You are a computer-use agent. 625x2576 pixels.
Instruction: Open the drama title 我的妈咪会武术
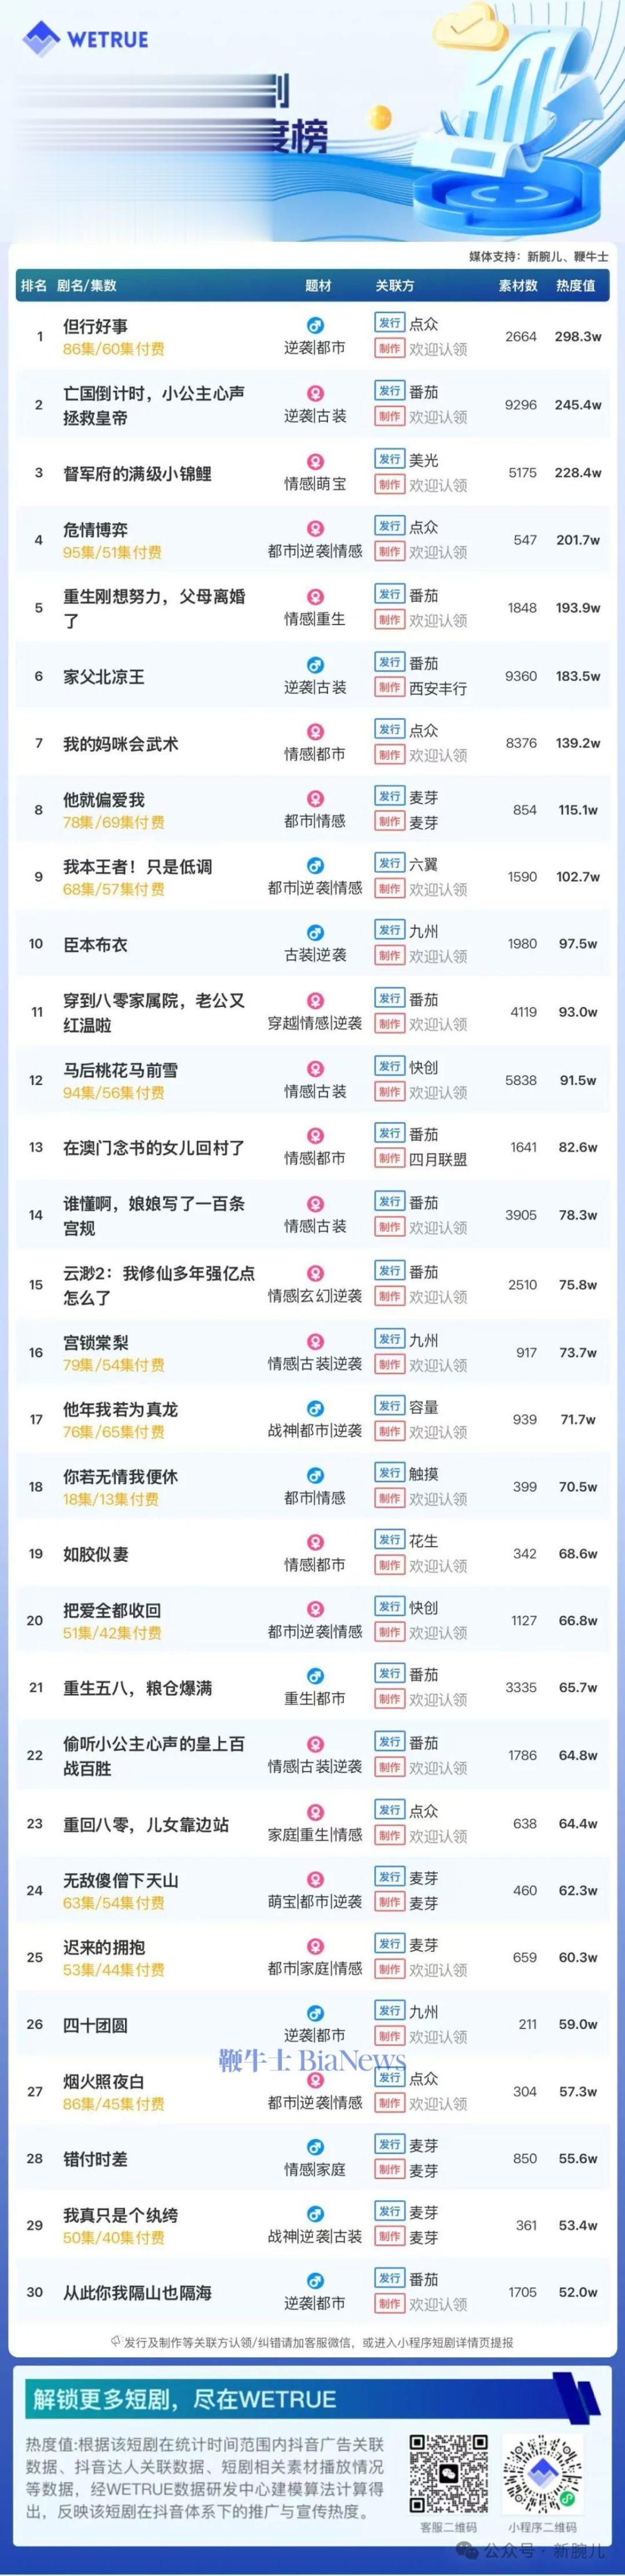(x=121, y=744)
